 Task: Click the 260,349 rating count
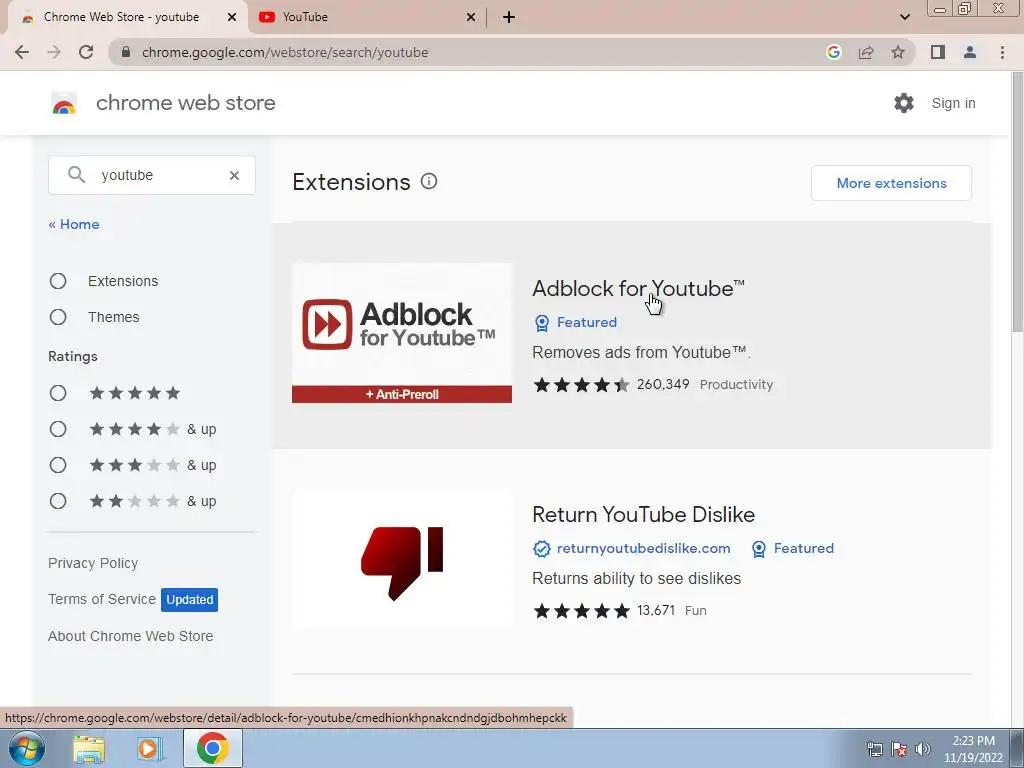[663, 384]
